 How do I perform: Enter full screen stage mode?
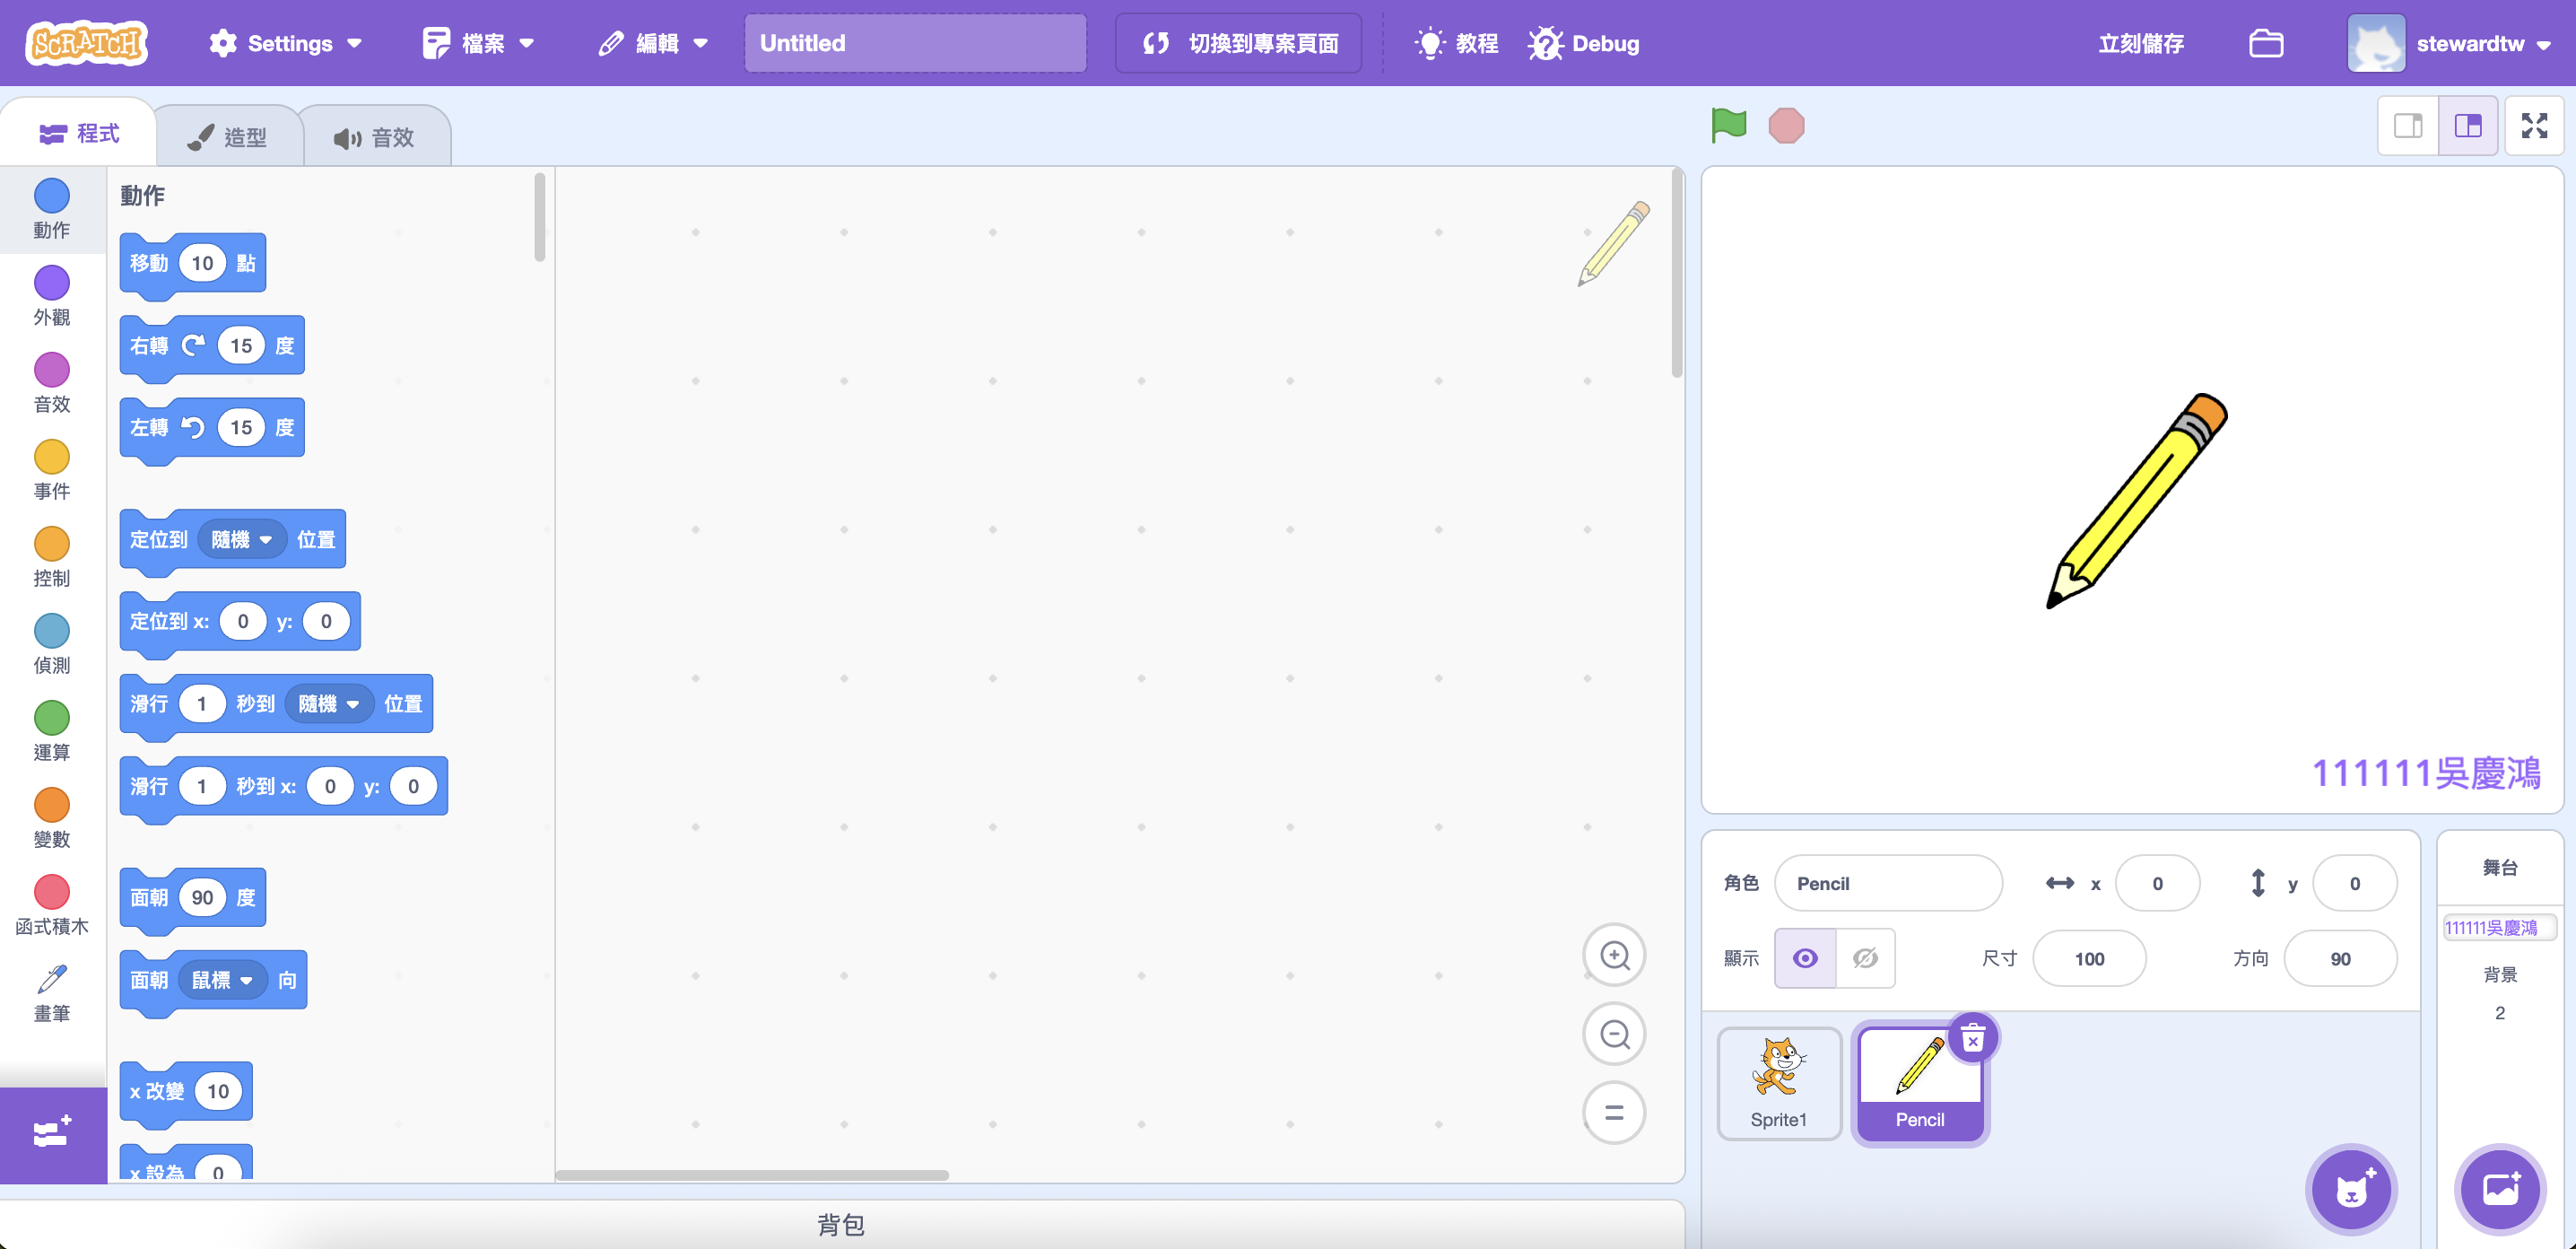(x=2533, y=126)
